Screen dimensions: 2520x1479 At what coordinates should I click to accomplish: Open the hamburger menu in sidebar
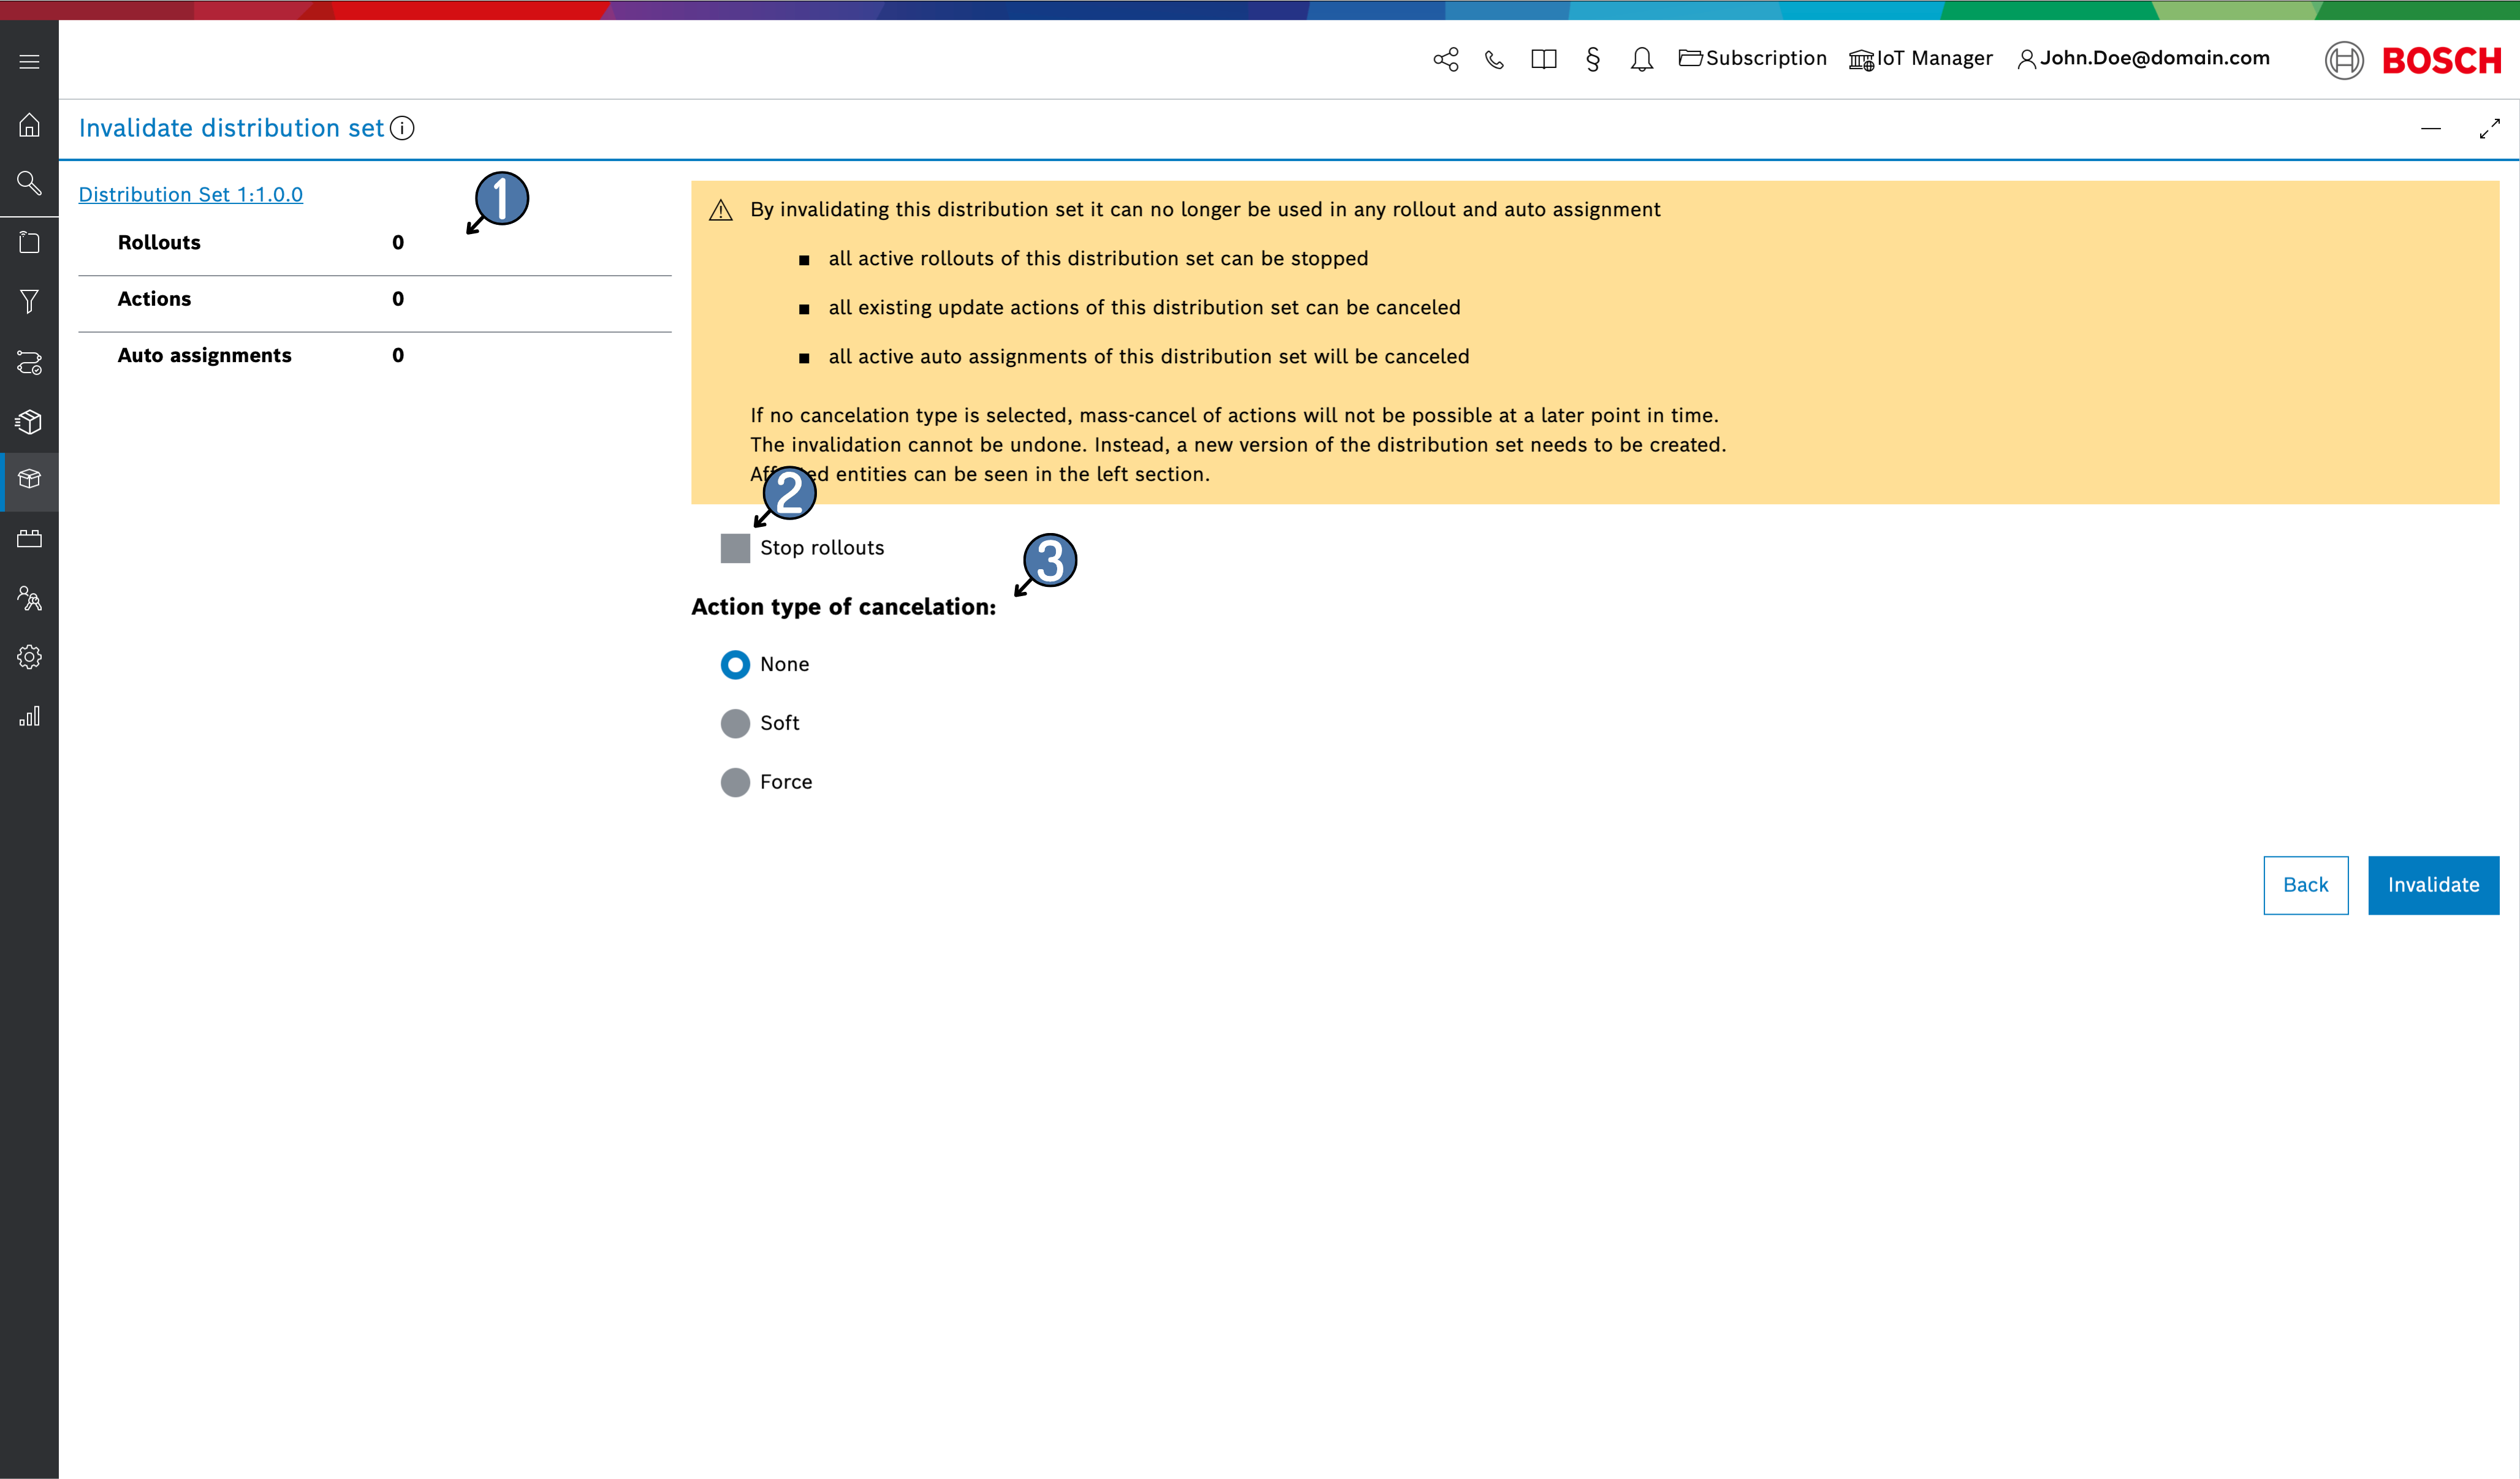(29, 62)
